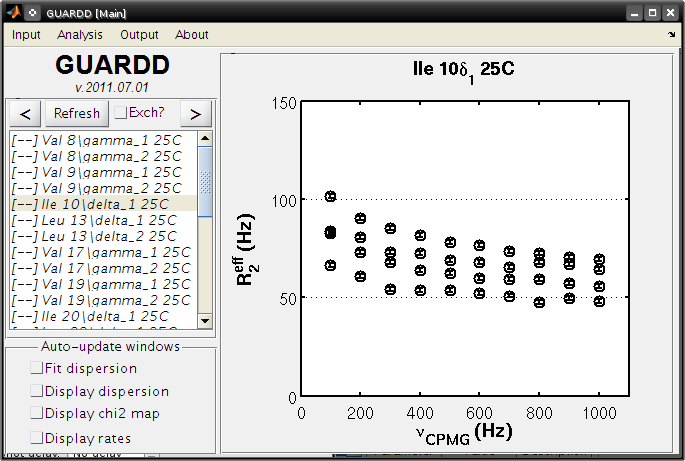Open the Output menu
This screenshot has height=461, width=685.
coord(139,35)
